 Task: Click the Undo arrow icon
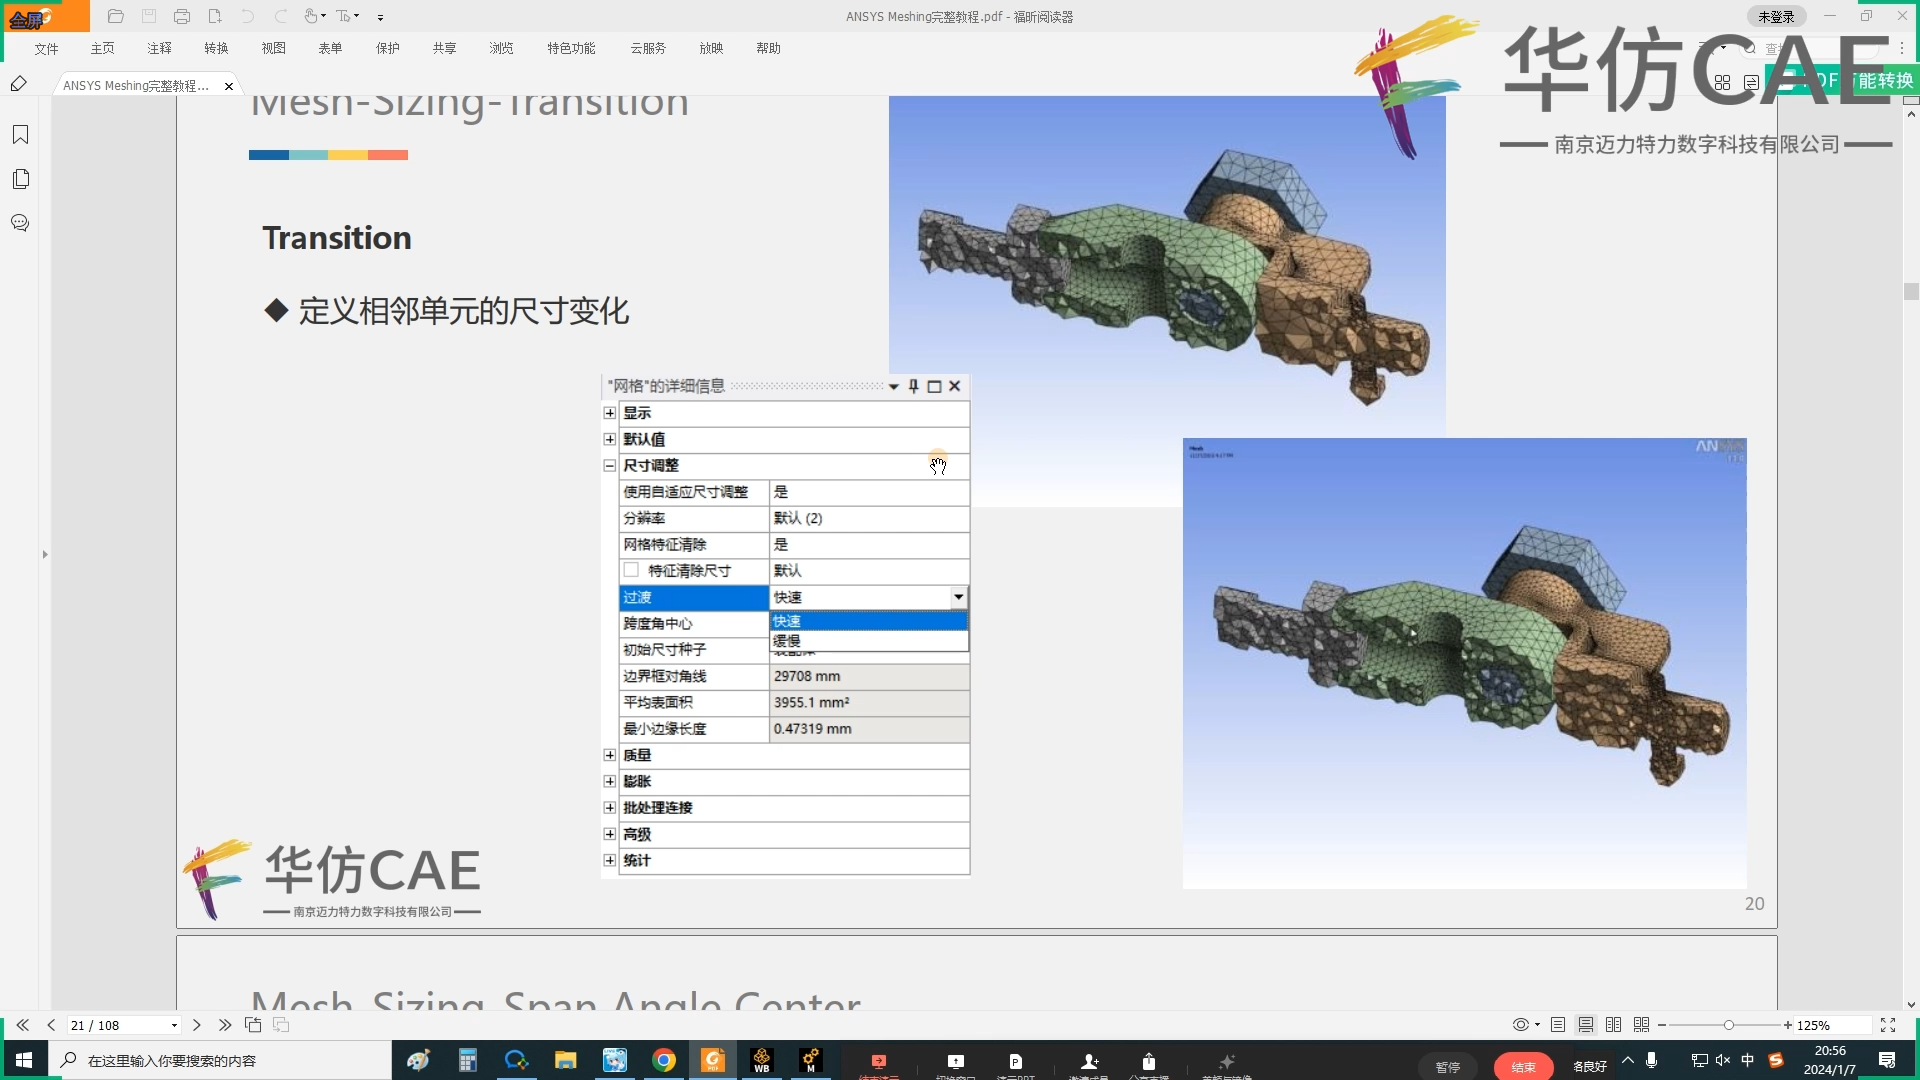tap(248, 16)
